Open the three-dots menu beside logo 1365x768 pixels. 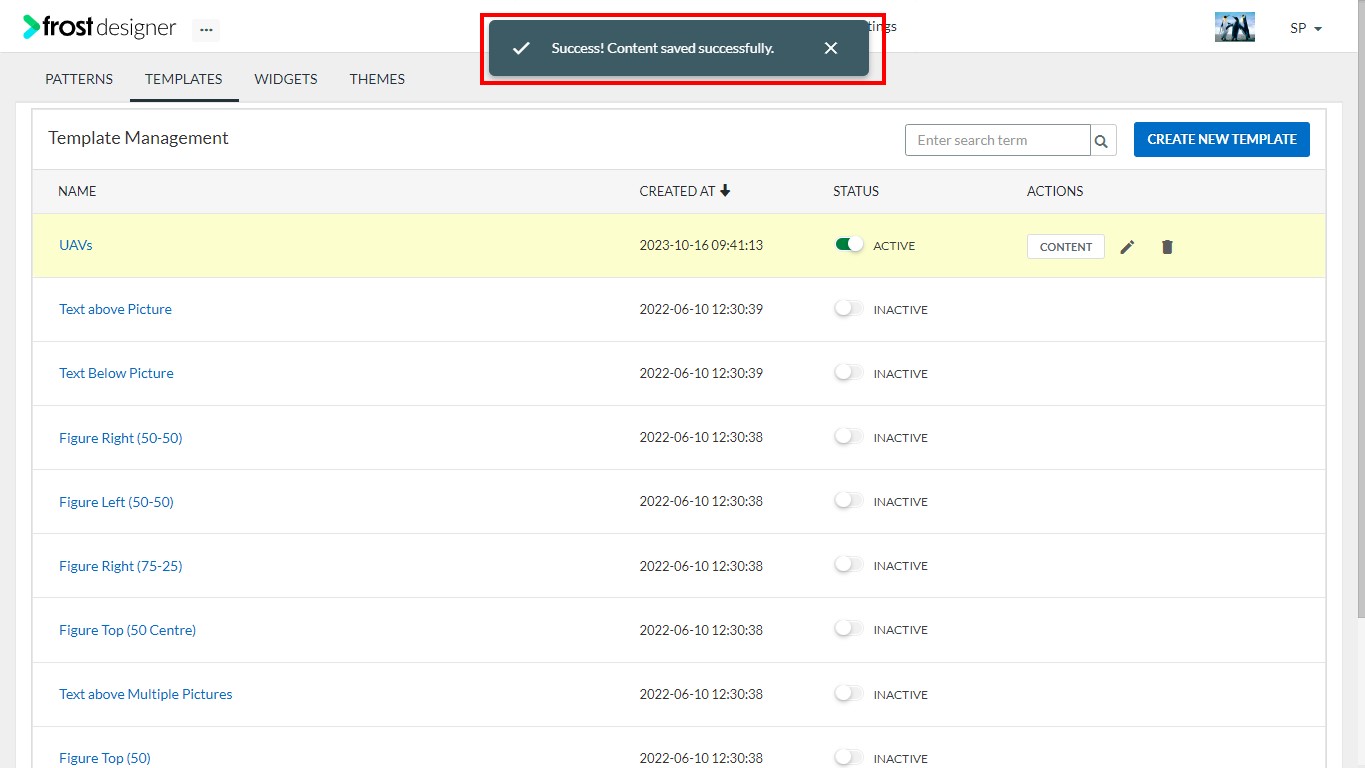click(x=206, y=30)
